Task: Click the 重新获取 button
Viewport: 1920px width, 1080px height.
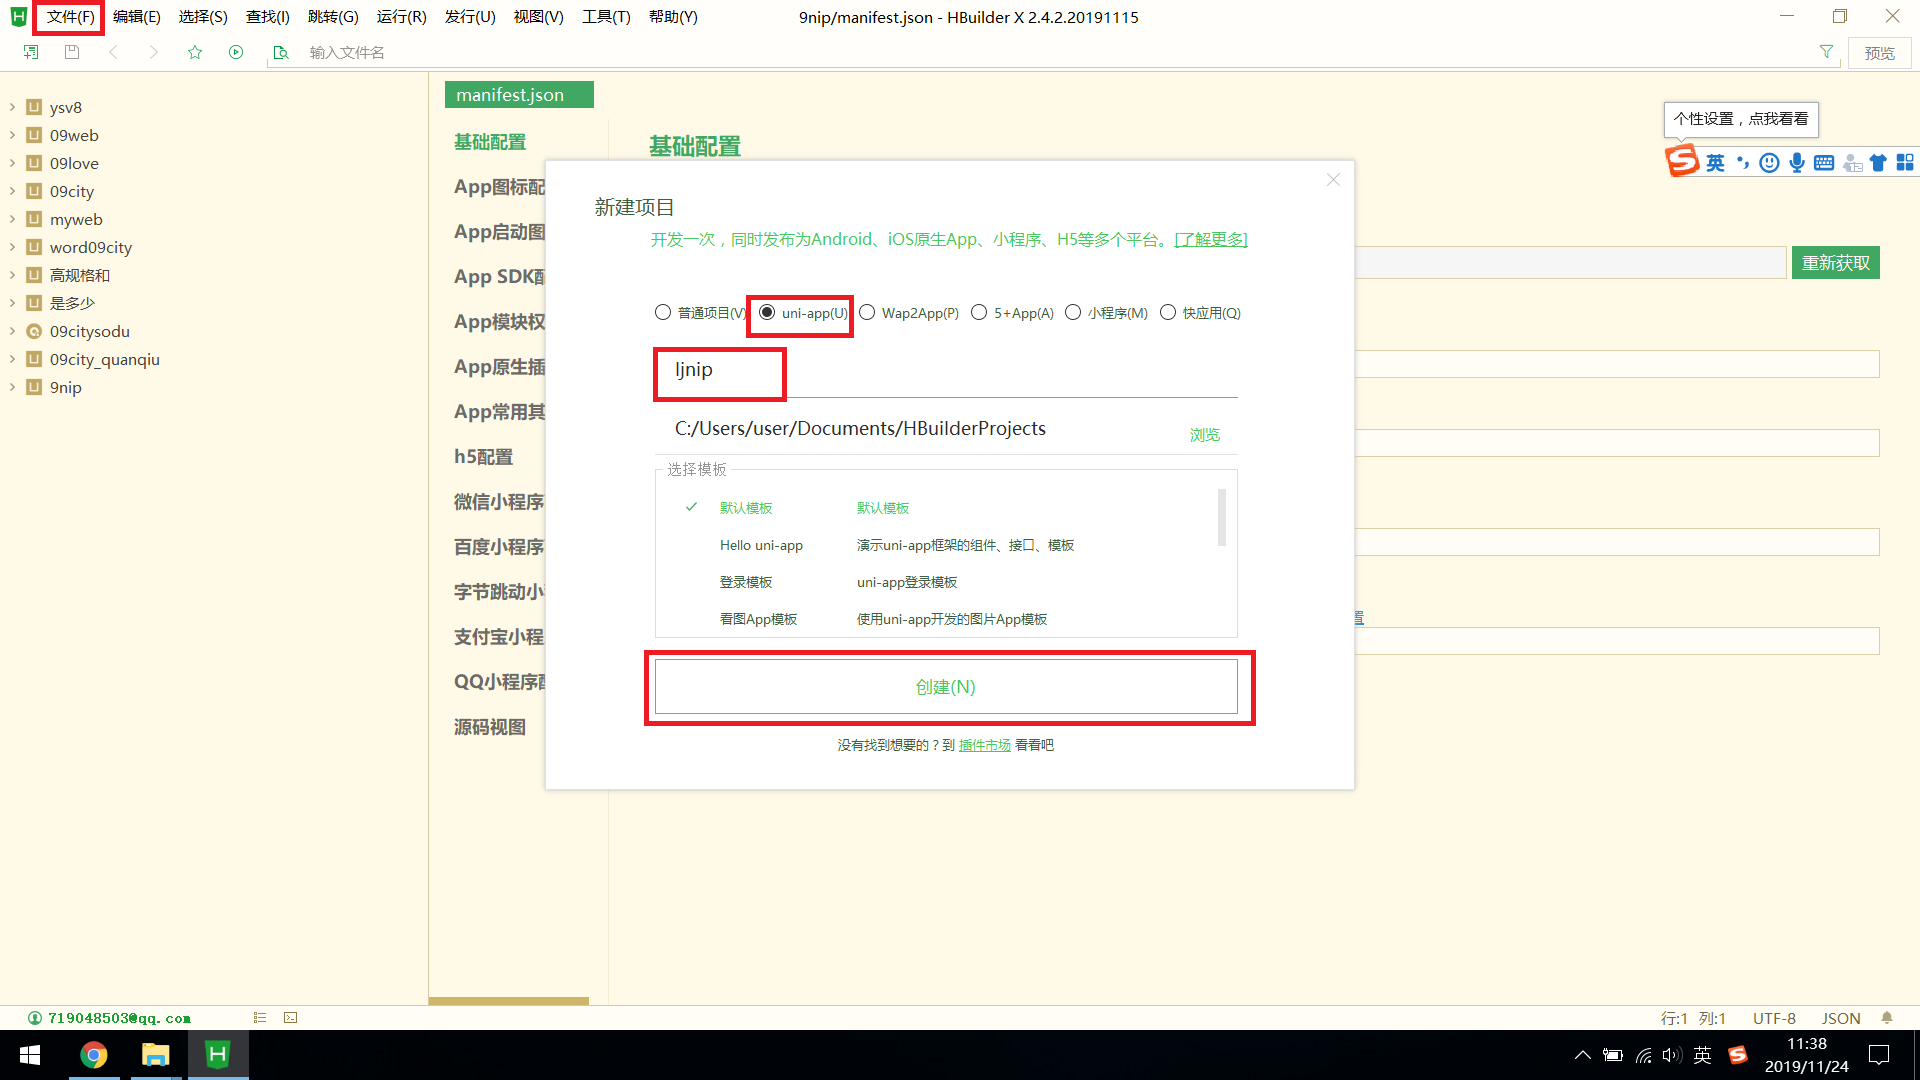Action: pyautogui.click(x=1836, y=263)
